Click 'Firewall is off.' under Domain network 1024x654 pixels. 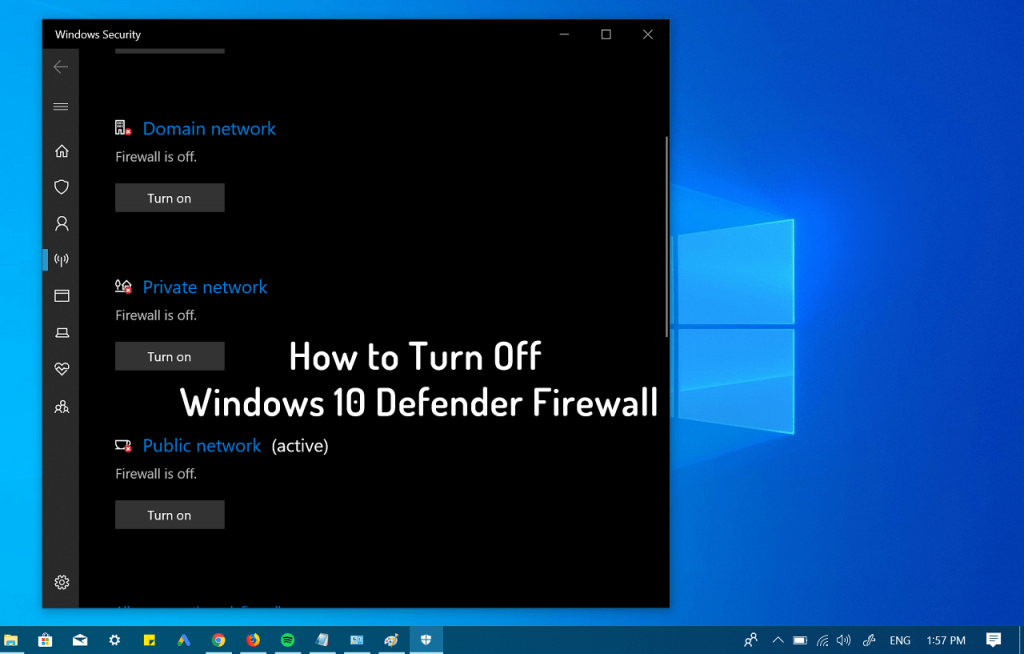tap(156, 157)
